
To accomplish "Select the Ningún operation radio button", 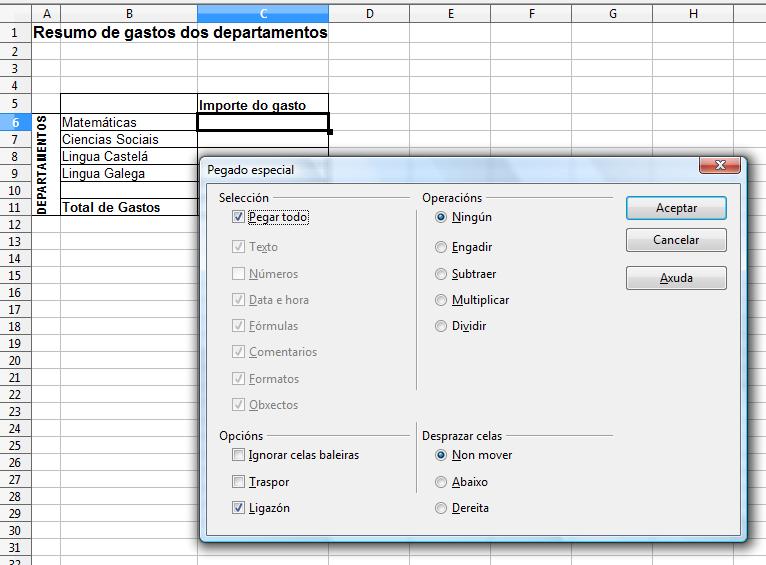I will coord(441,217).
